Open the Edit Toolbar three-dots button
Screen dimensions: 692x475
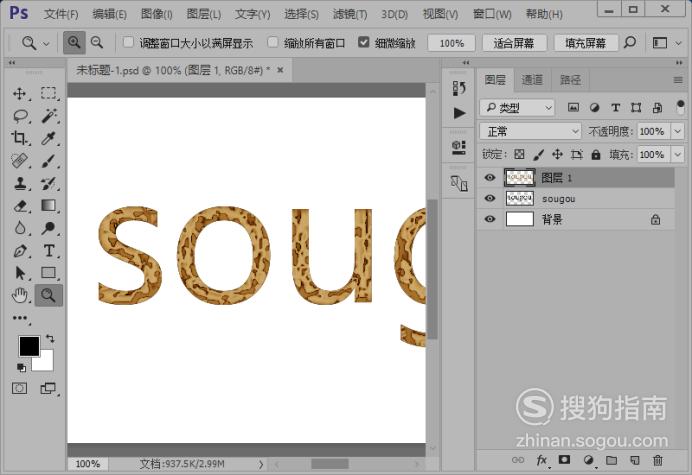[20, 318]
